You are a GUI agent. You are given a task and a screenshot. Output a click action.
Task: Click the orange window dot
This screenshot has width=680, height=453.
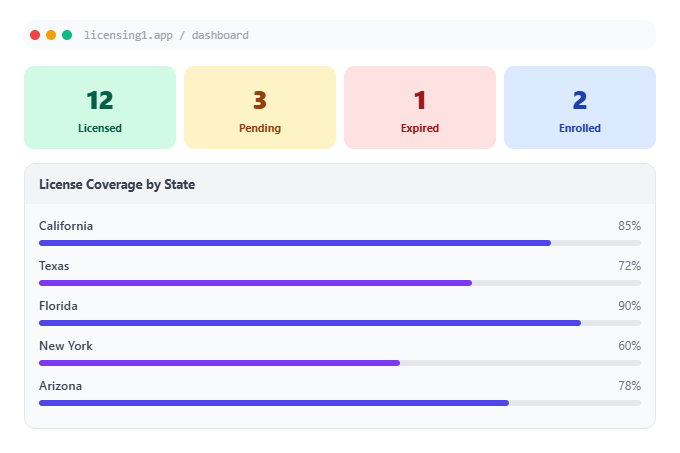(51, 35)
